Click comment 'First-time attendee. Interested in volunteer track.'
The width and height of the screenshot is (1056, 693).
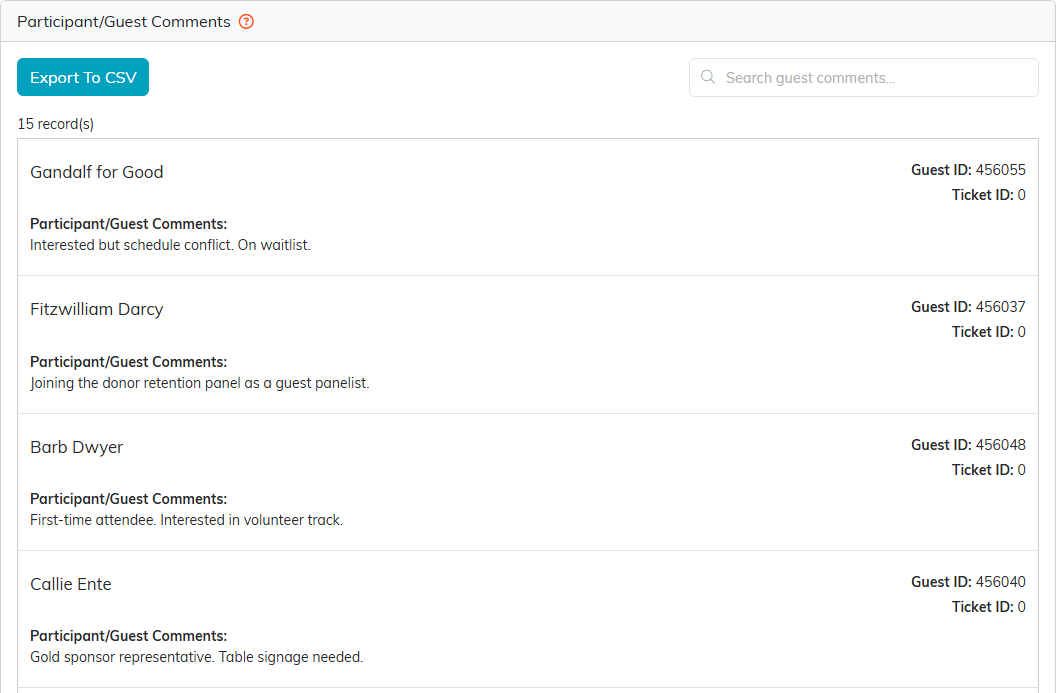[187, 520]
